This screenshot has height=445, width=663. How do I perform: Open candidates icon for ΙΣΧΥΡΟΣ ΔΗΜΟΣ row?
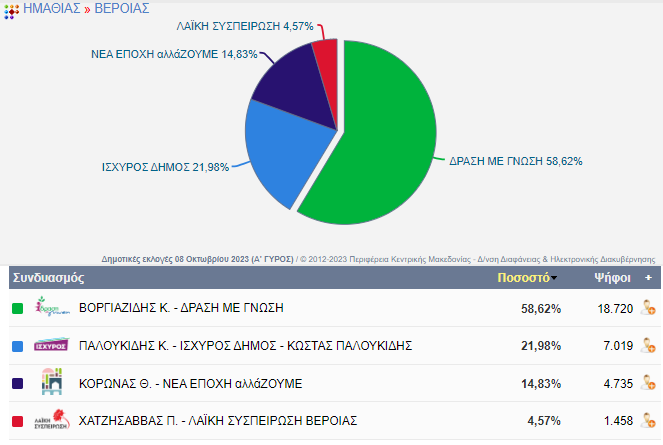point(648,346)
